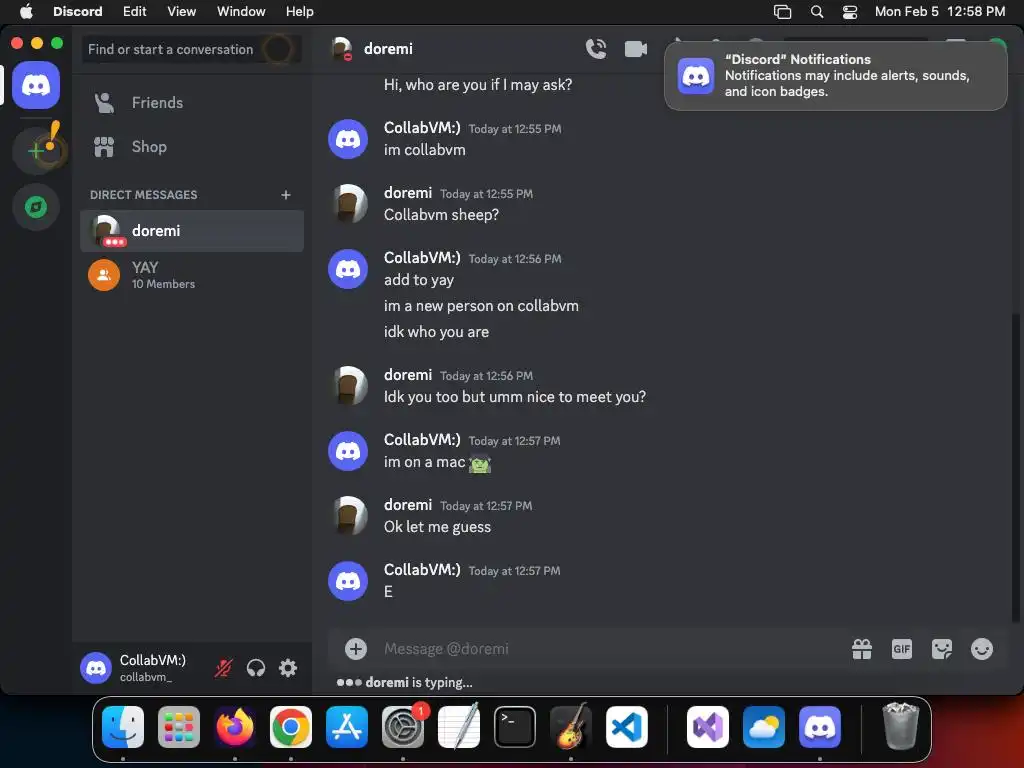1024x768 pixels.
Task: Click username CollabVM:) above message 'E'
Action: pos(422,569)
